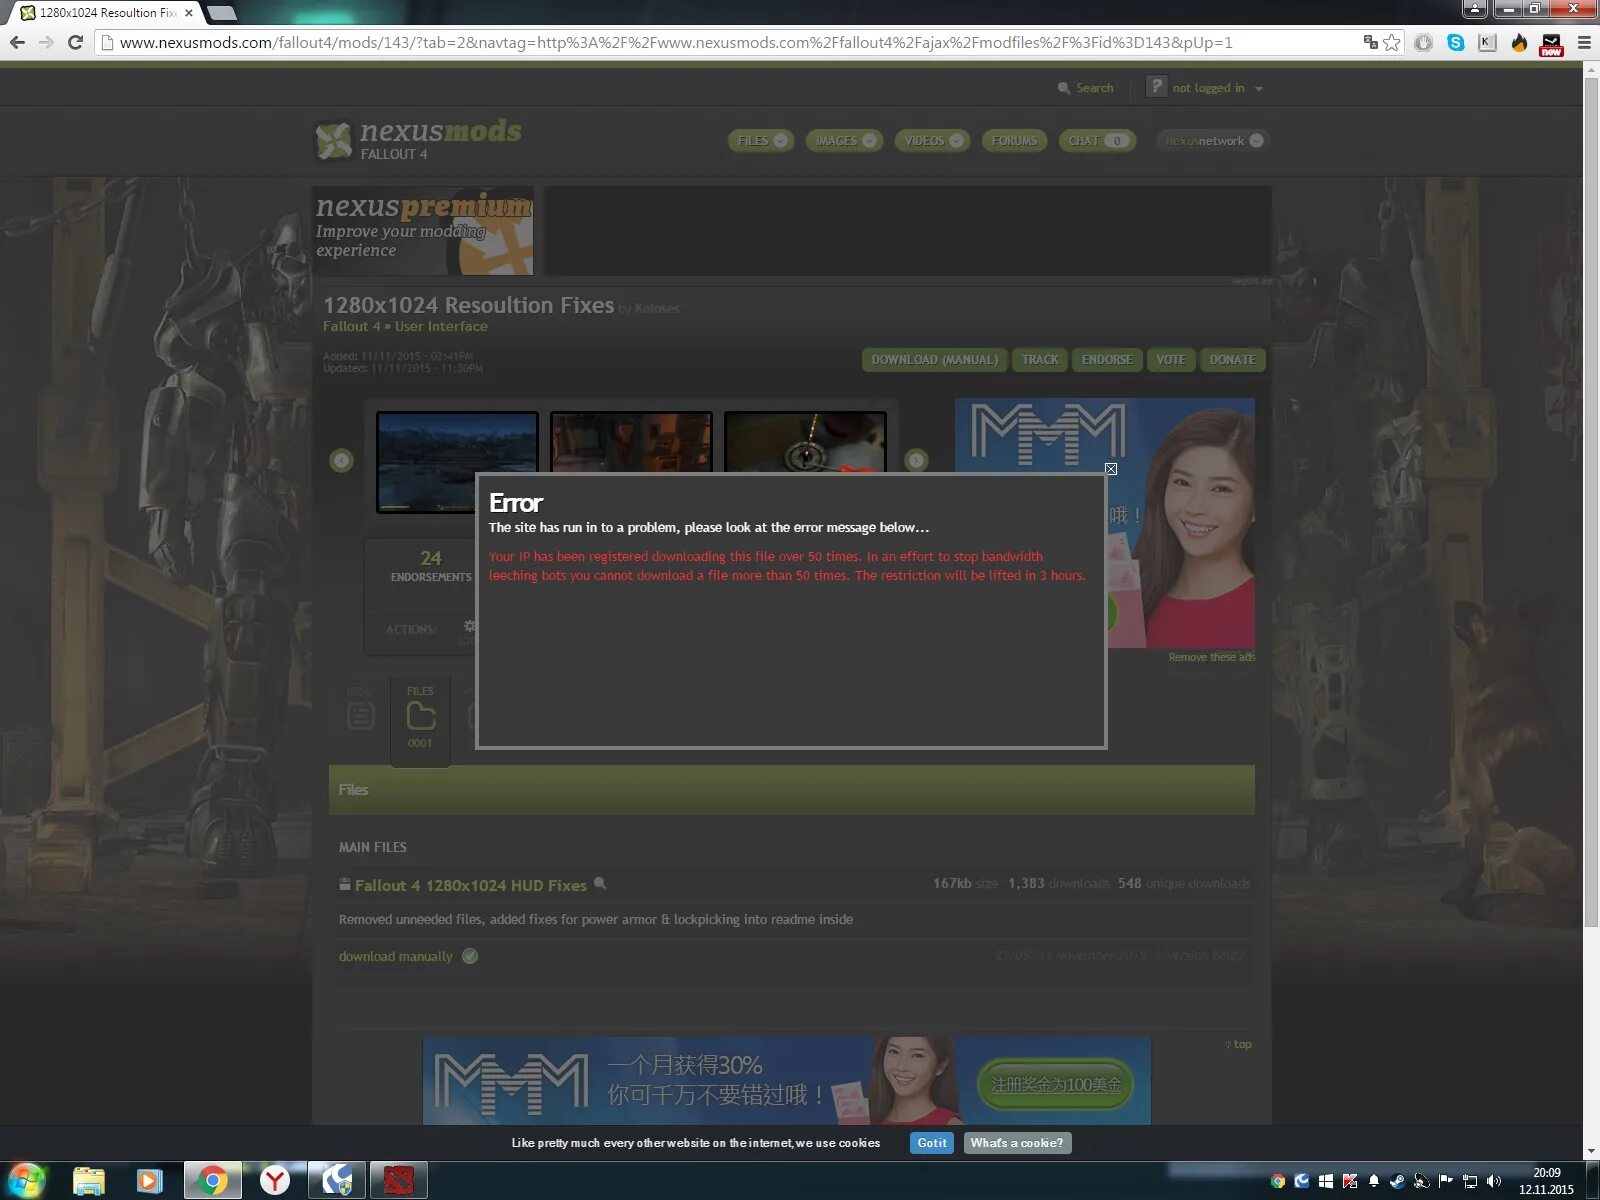Open the second interior screenshot thumbnail
This screenshot has width=1600, height=1200.
pos(631,441)
